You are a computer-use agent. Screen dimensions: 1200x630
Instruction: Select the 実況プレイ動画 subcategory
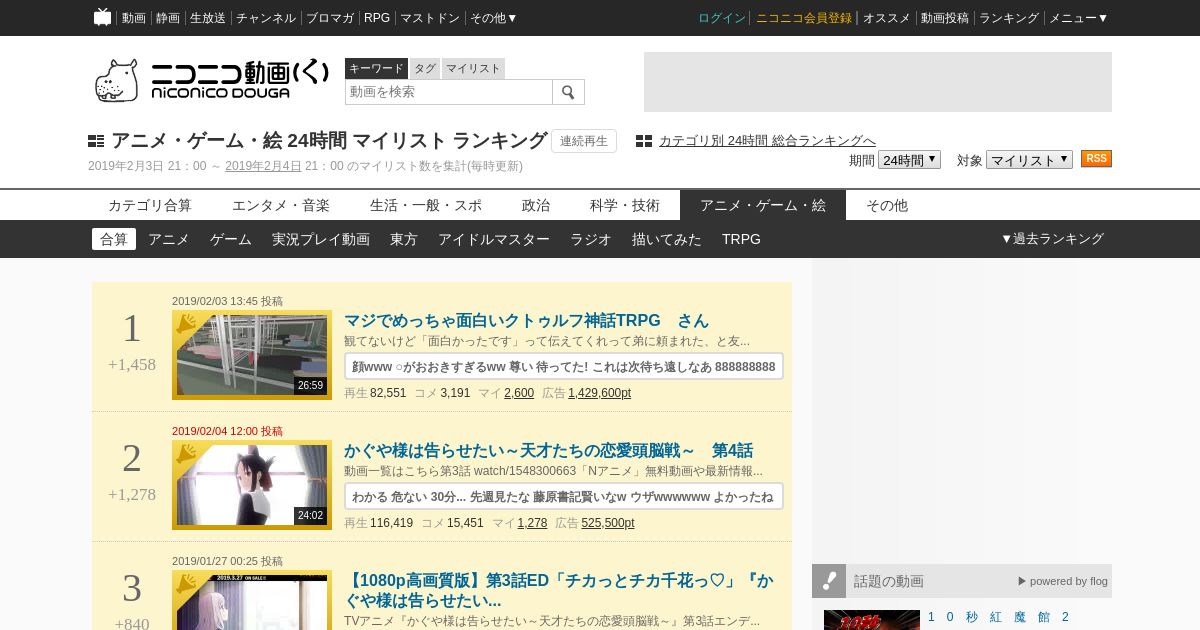[x=321, y=239]
